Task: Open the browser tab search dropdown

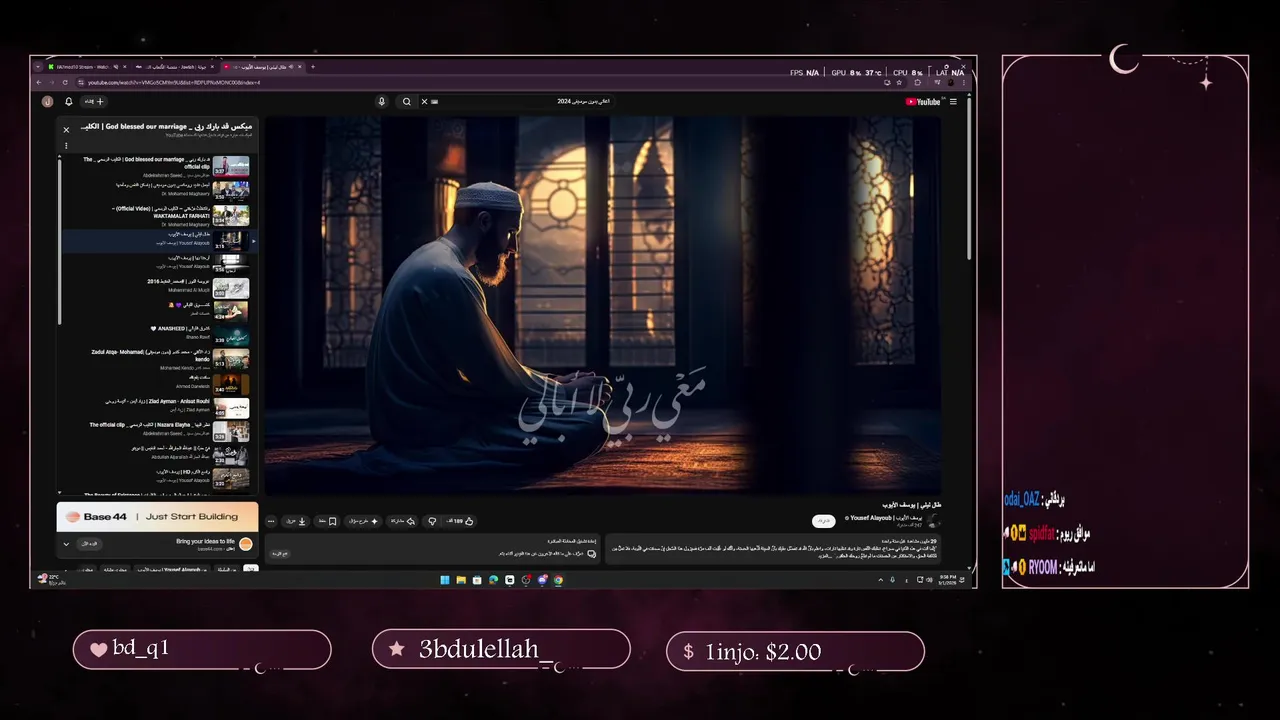Action: tap(38, 67)
